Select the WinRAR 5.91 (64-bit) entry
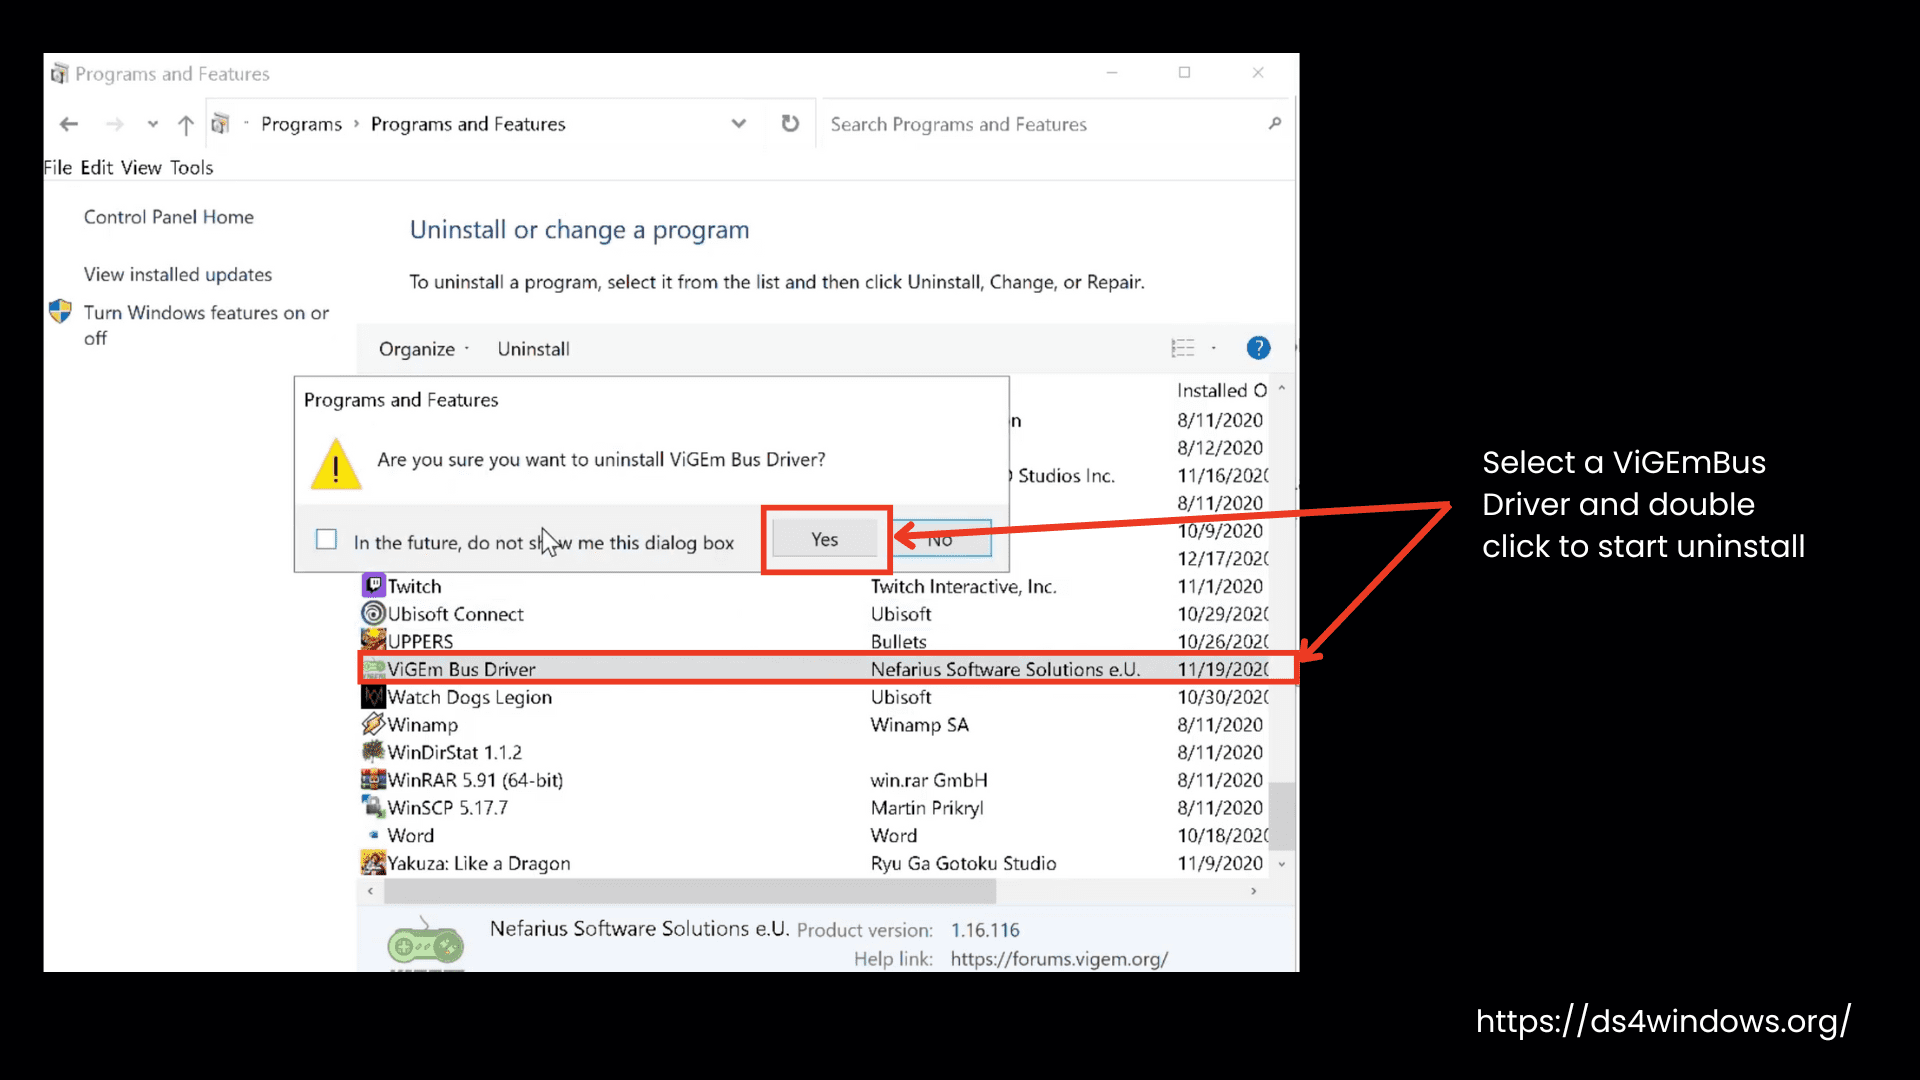Image resolution: width=1920 pixels, height=1080 pixels. point(475,780)
